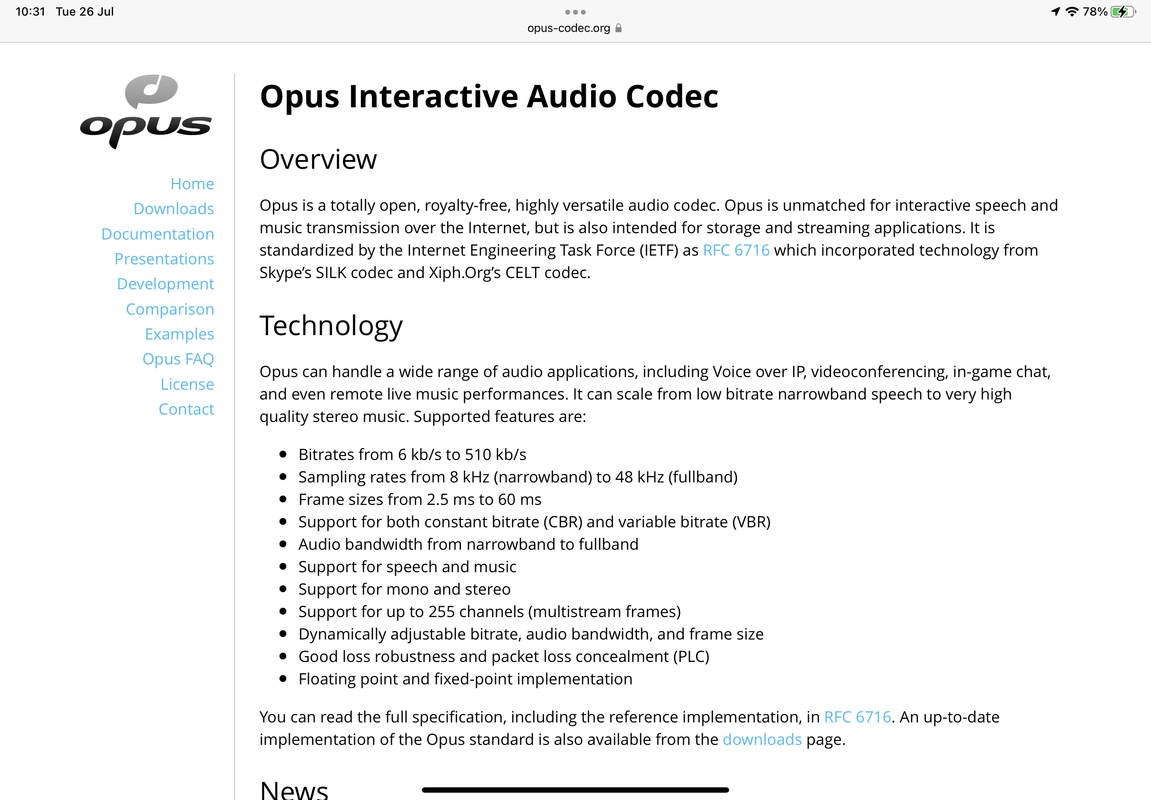Open the Opus FAQ link
Viewport: 1151px width, 800px height.
tap(178, 359)
